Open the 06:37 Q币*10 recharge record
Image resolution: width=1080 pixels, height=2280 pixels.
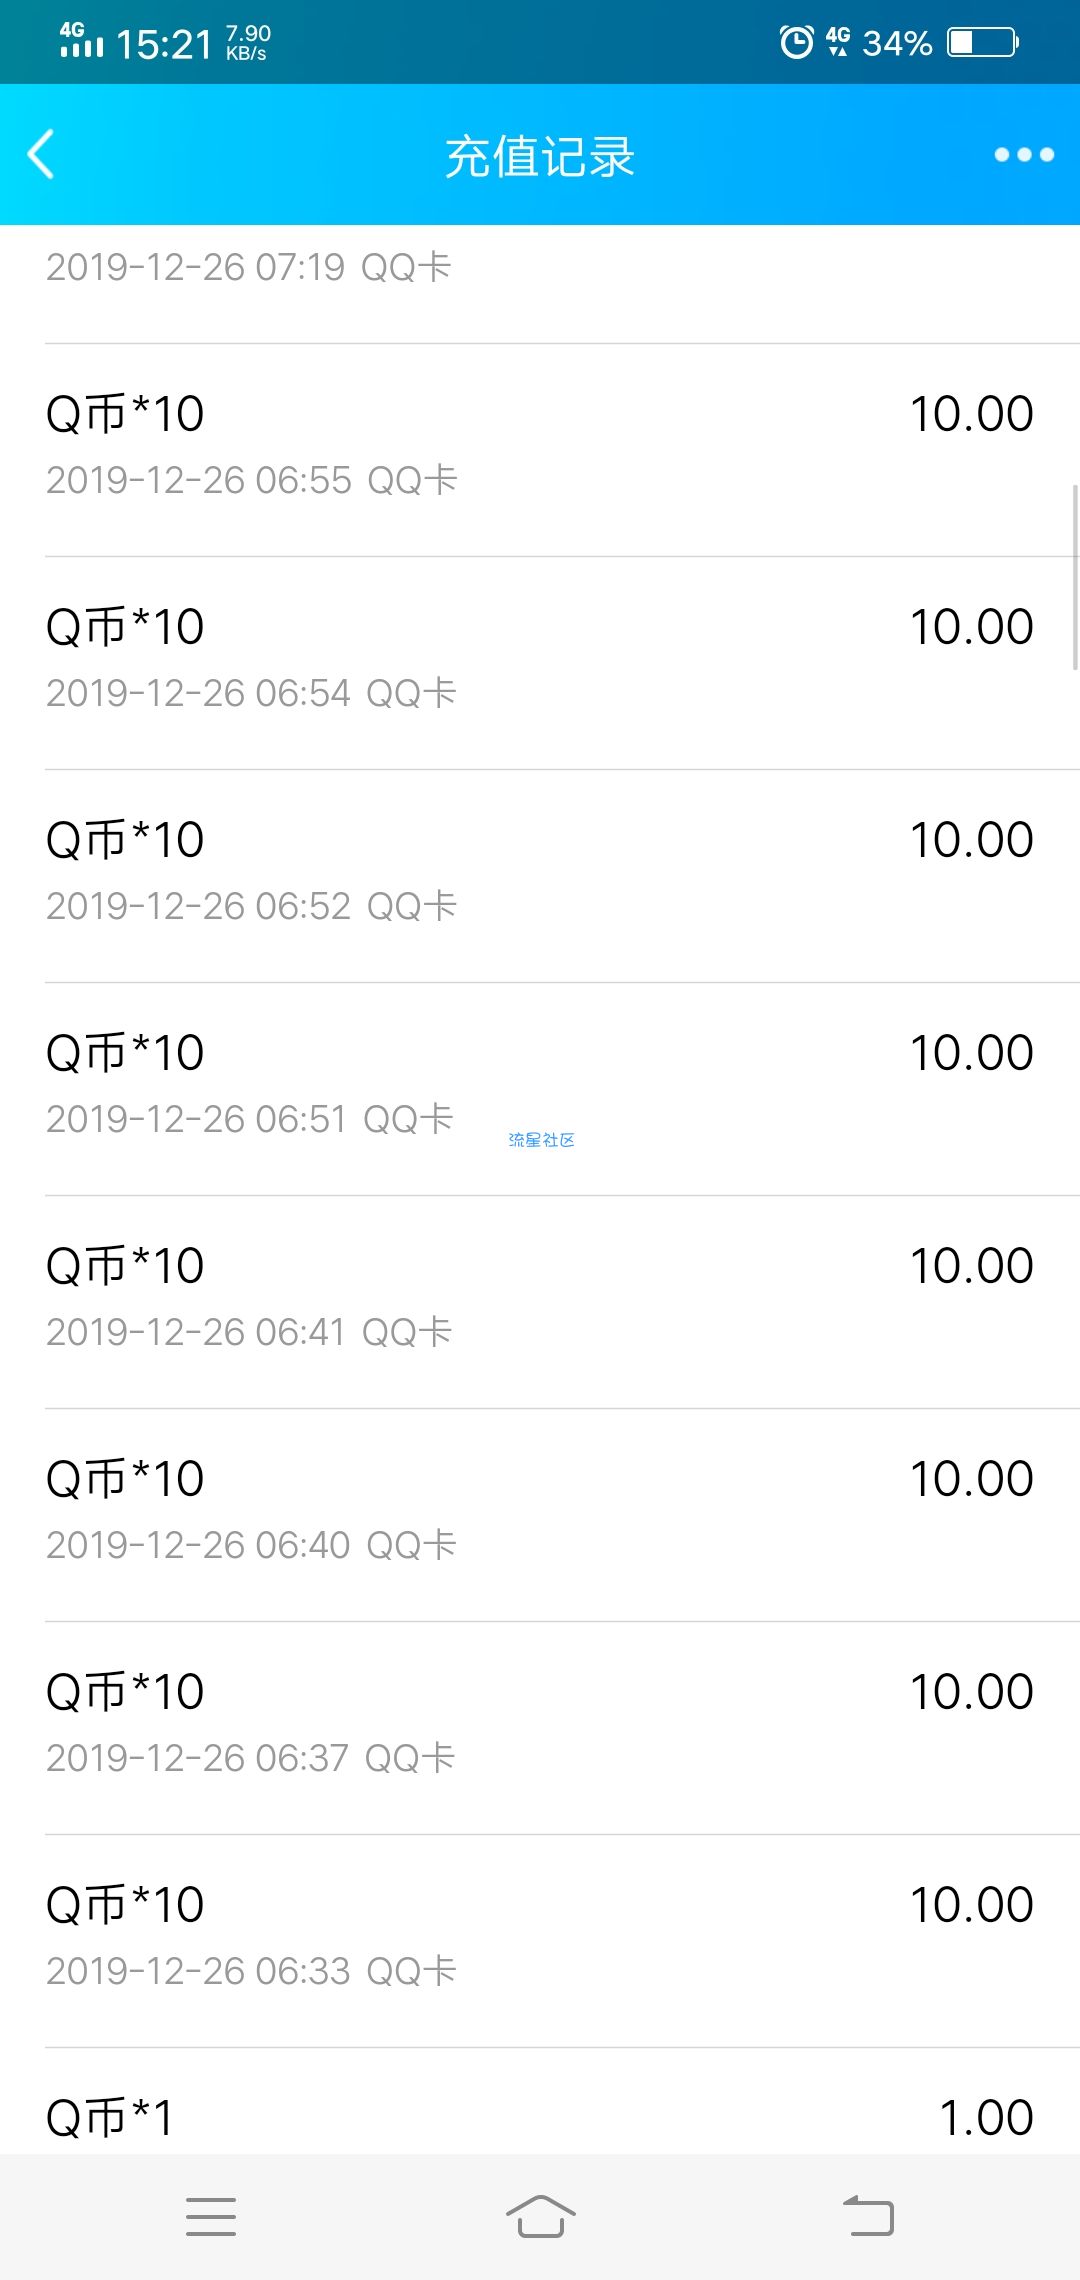[x=540, y=1728]
